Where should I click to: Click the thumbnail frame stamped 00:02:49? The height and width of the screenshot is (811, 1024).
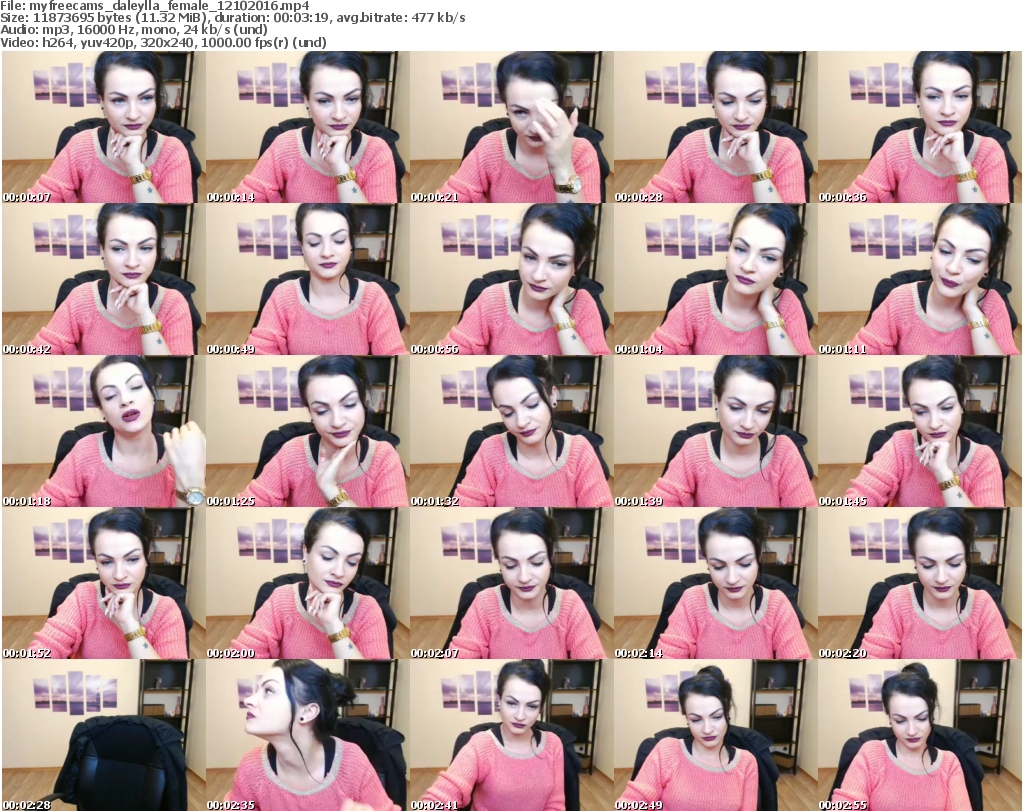(x=716, y=735)
